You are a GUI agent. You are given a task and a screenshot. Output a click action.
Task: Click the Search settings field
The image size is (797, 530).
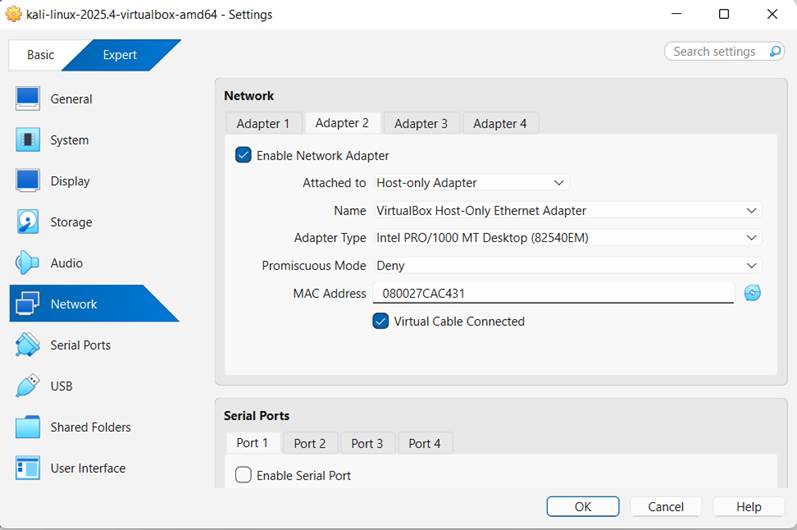[x=716, y=51]
